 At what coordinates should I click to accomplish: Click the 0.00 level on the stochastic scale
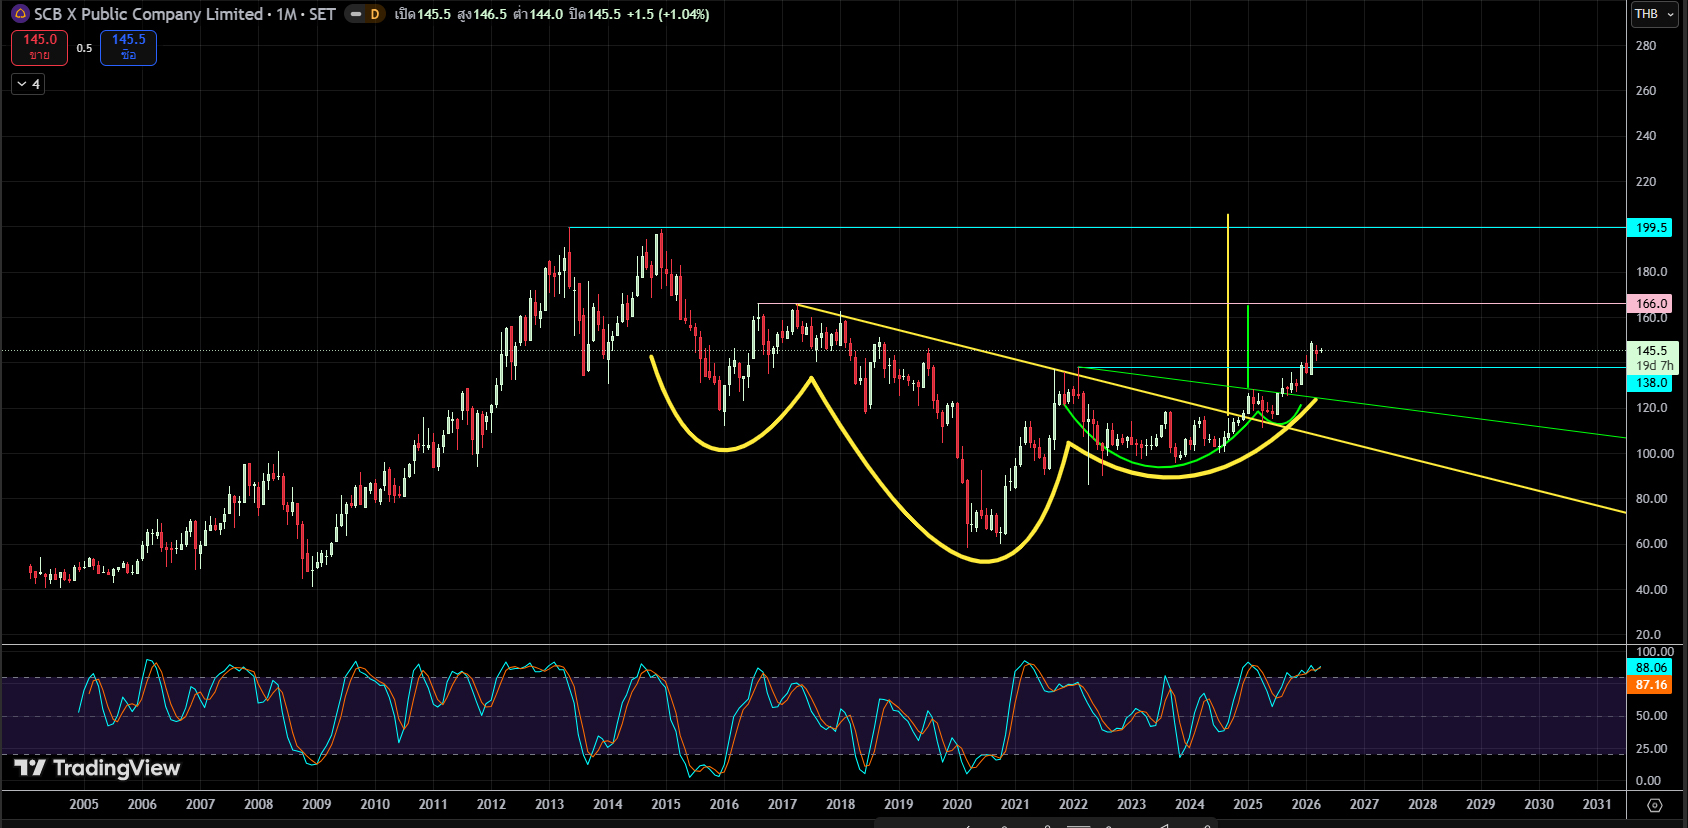point(1648,781)
